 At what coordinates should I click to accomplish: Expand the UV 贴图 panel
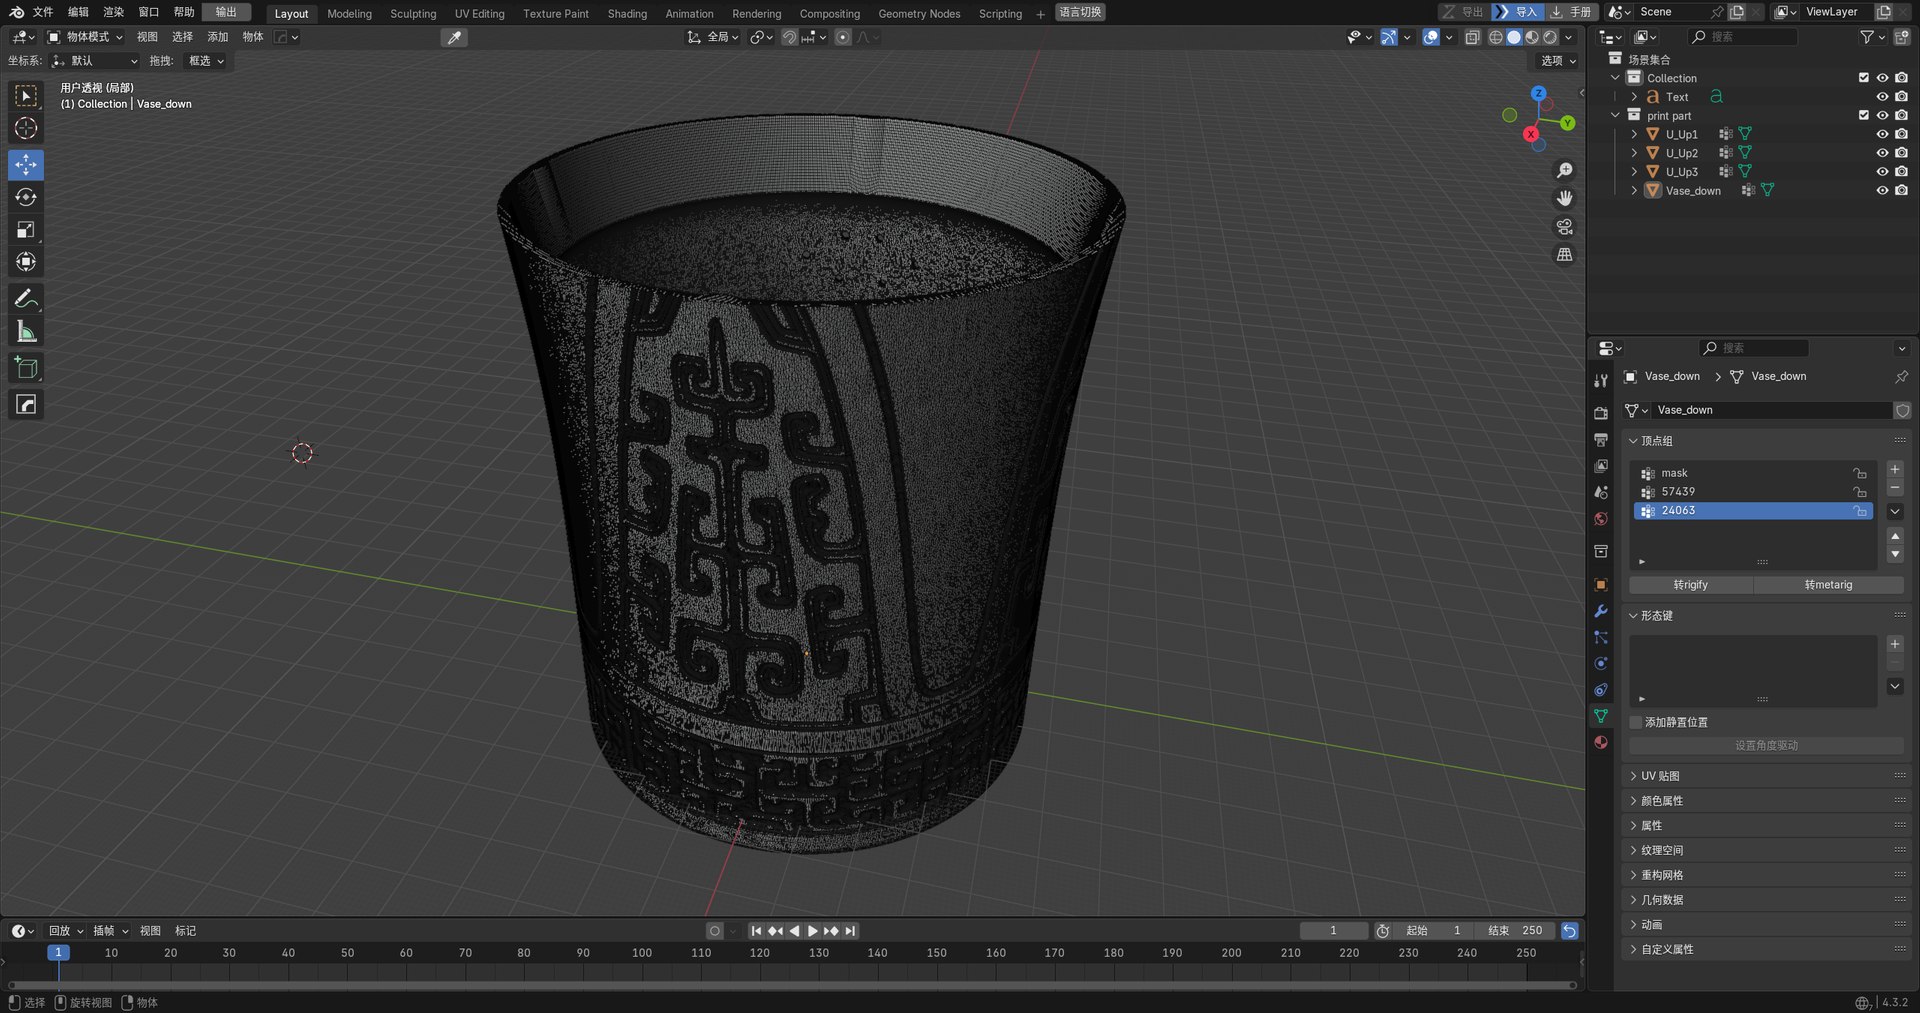[x=1766, y=776]
